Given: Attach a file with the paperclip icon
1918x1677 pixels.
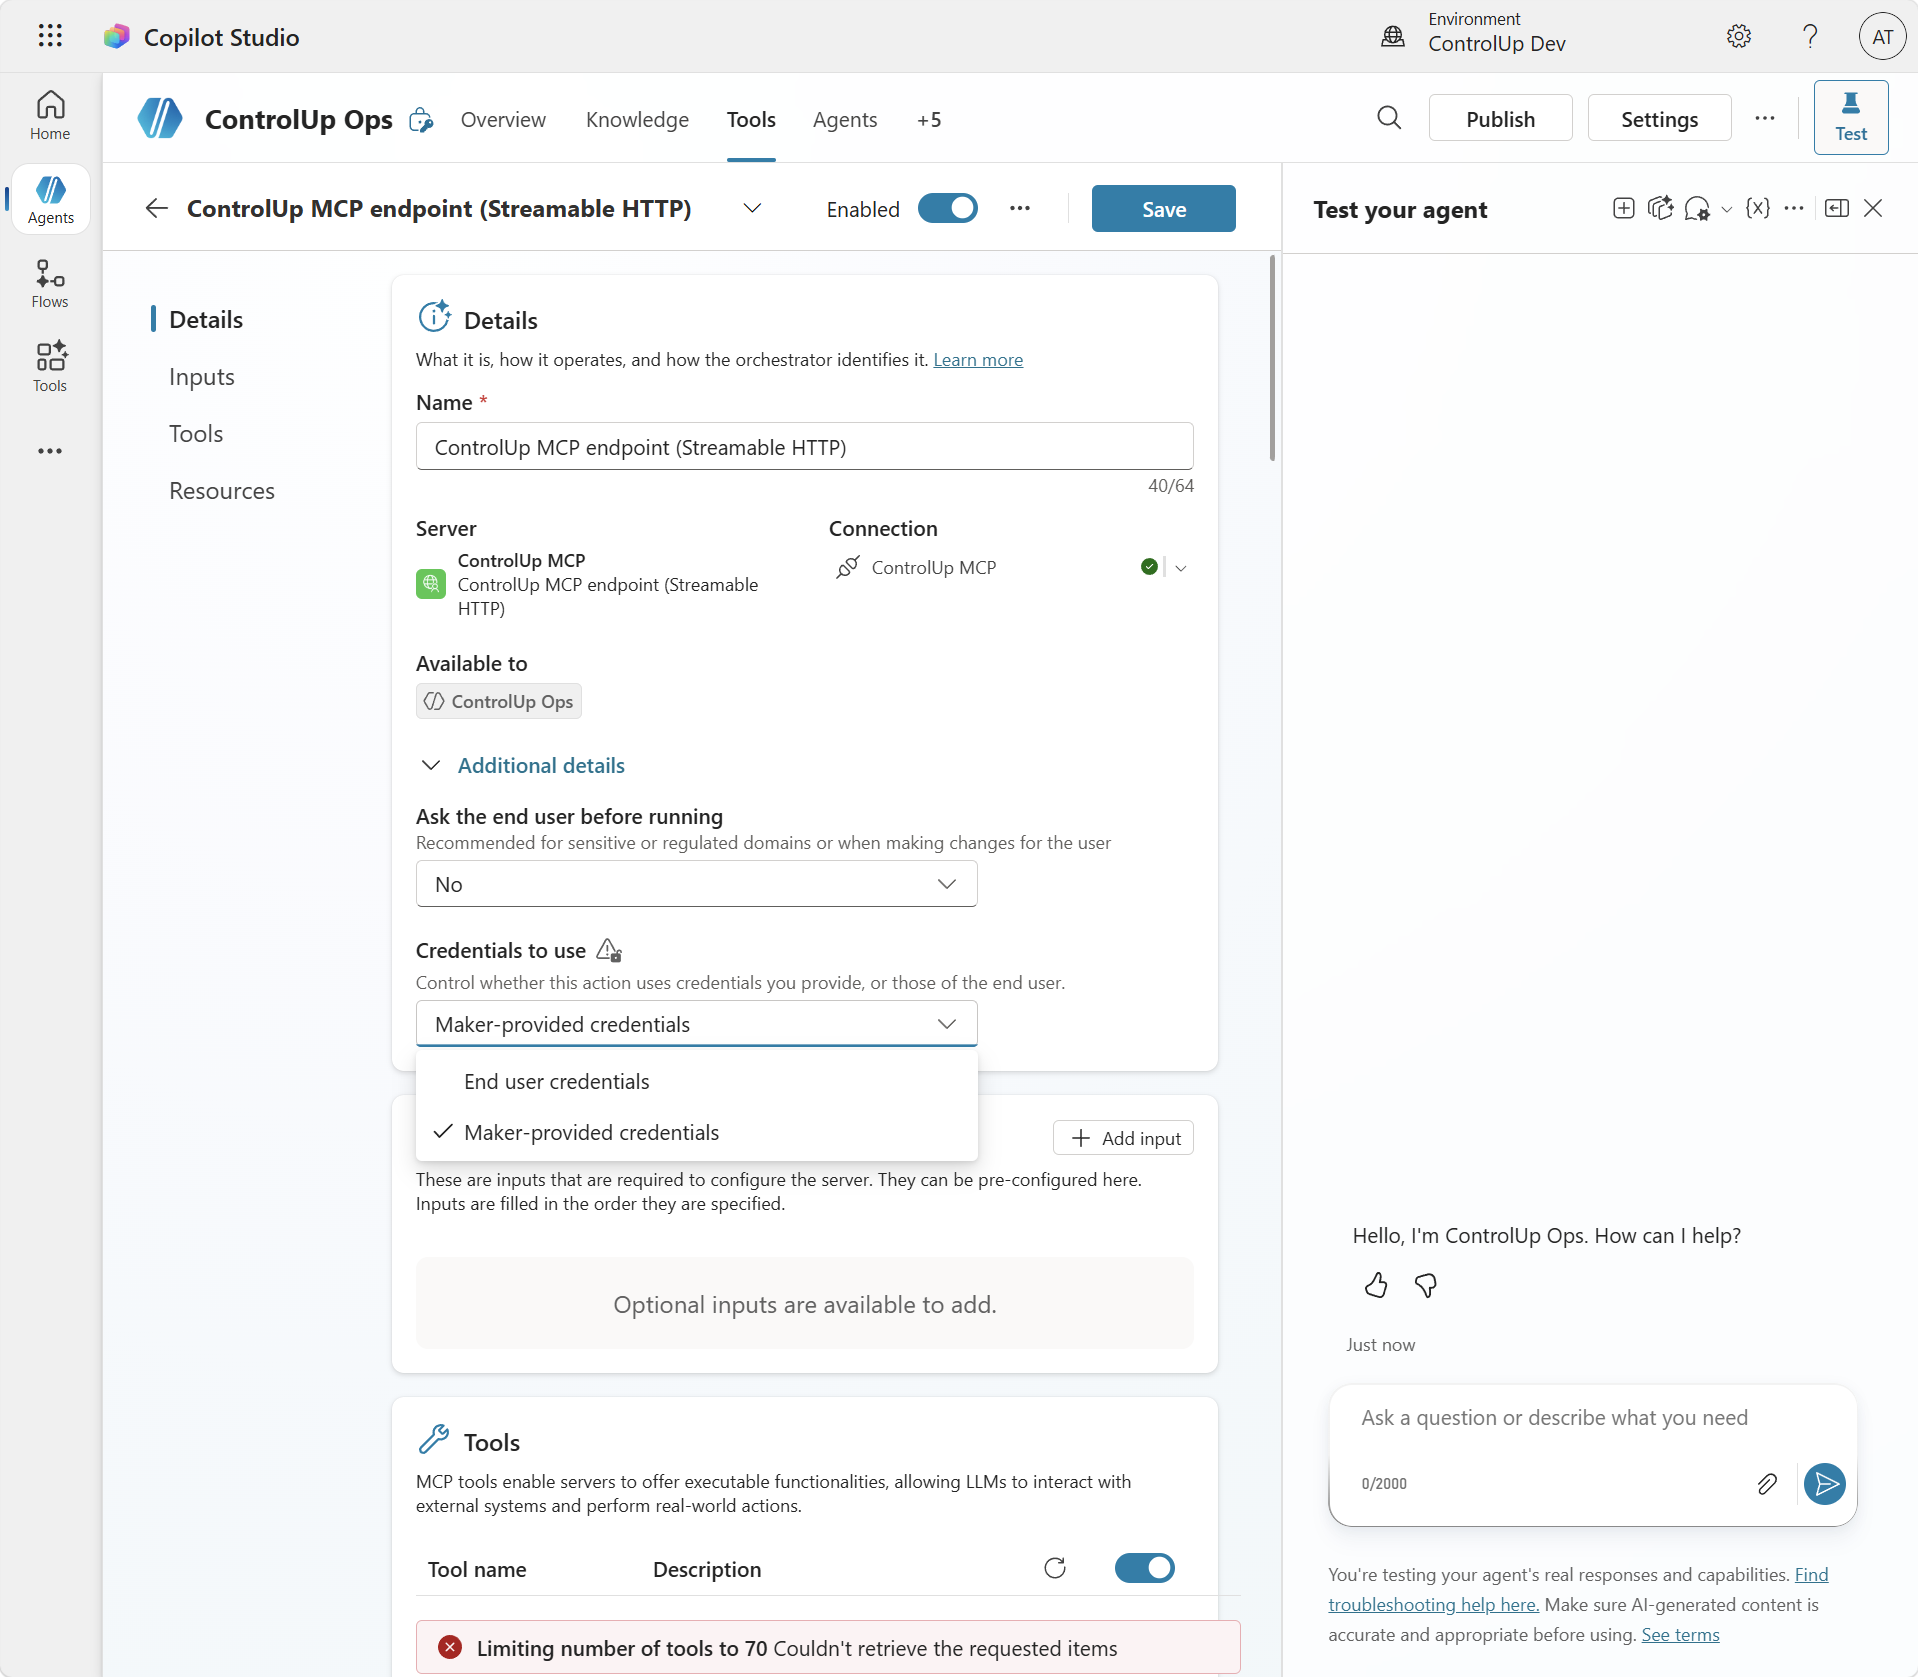Looking at the screenshot, I should [1767, 1484].
